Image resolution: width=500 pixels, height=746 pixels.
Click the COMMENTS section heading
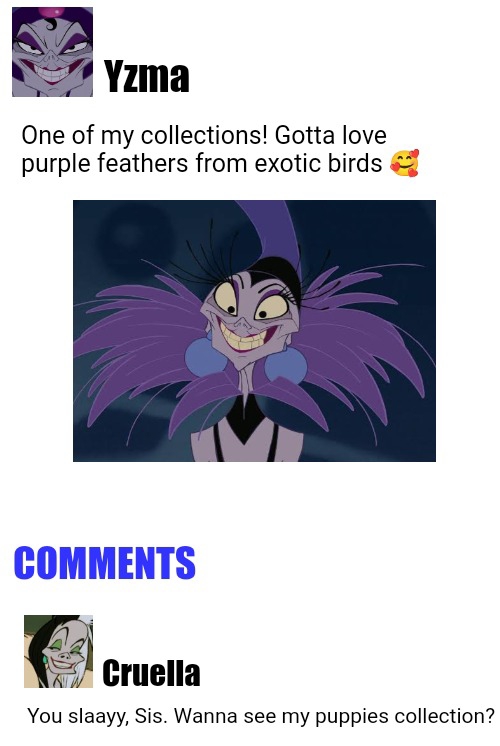click(105, 563)
